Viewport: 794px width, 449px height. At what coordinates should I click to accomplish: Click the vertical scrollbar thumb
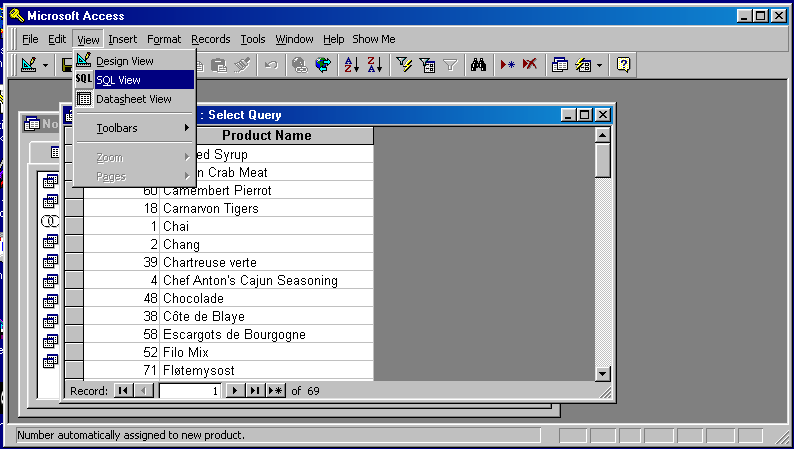point(602,160)
